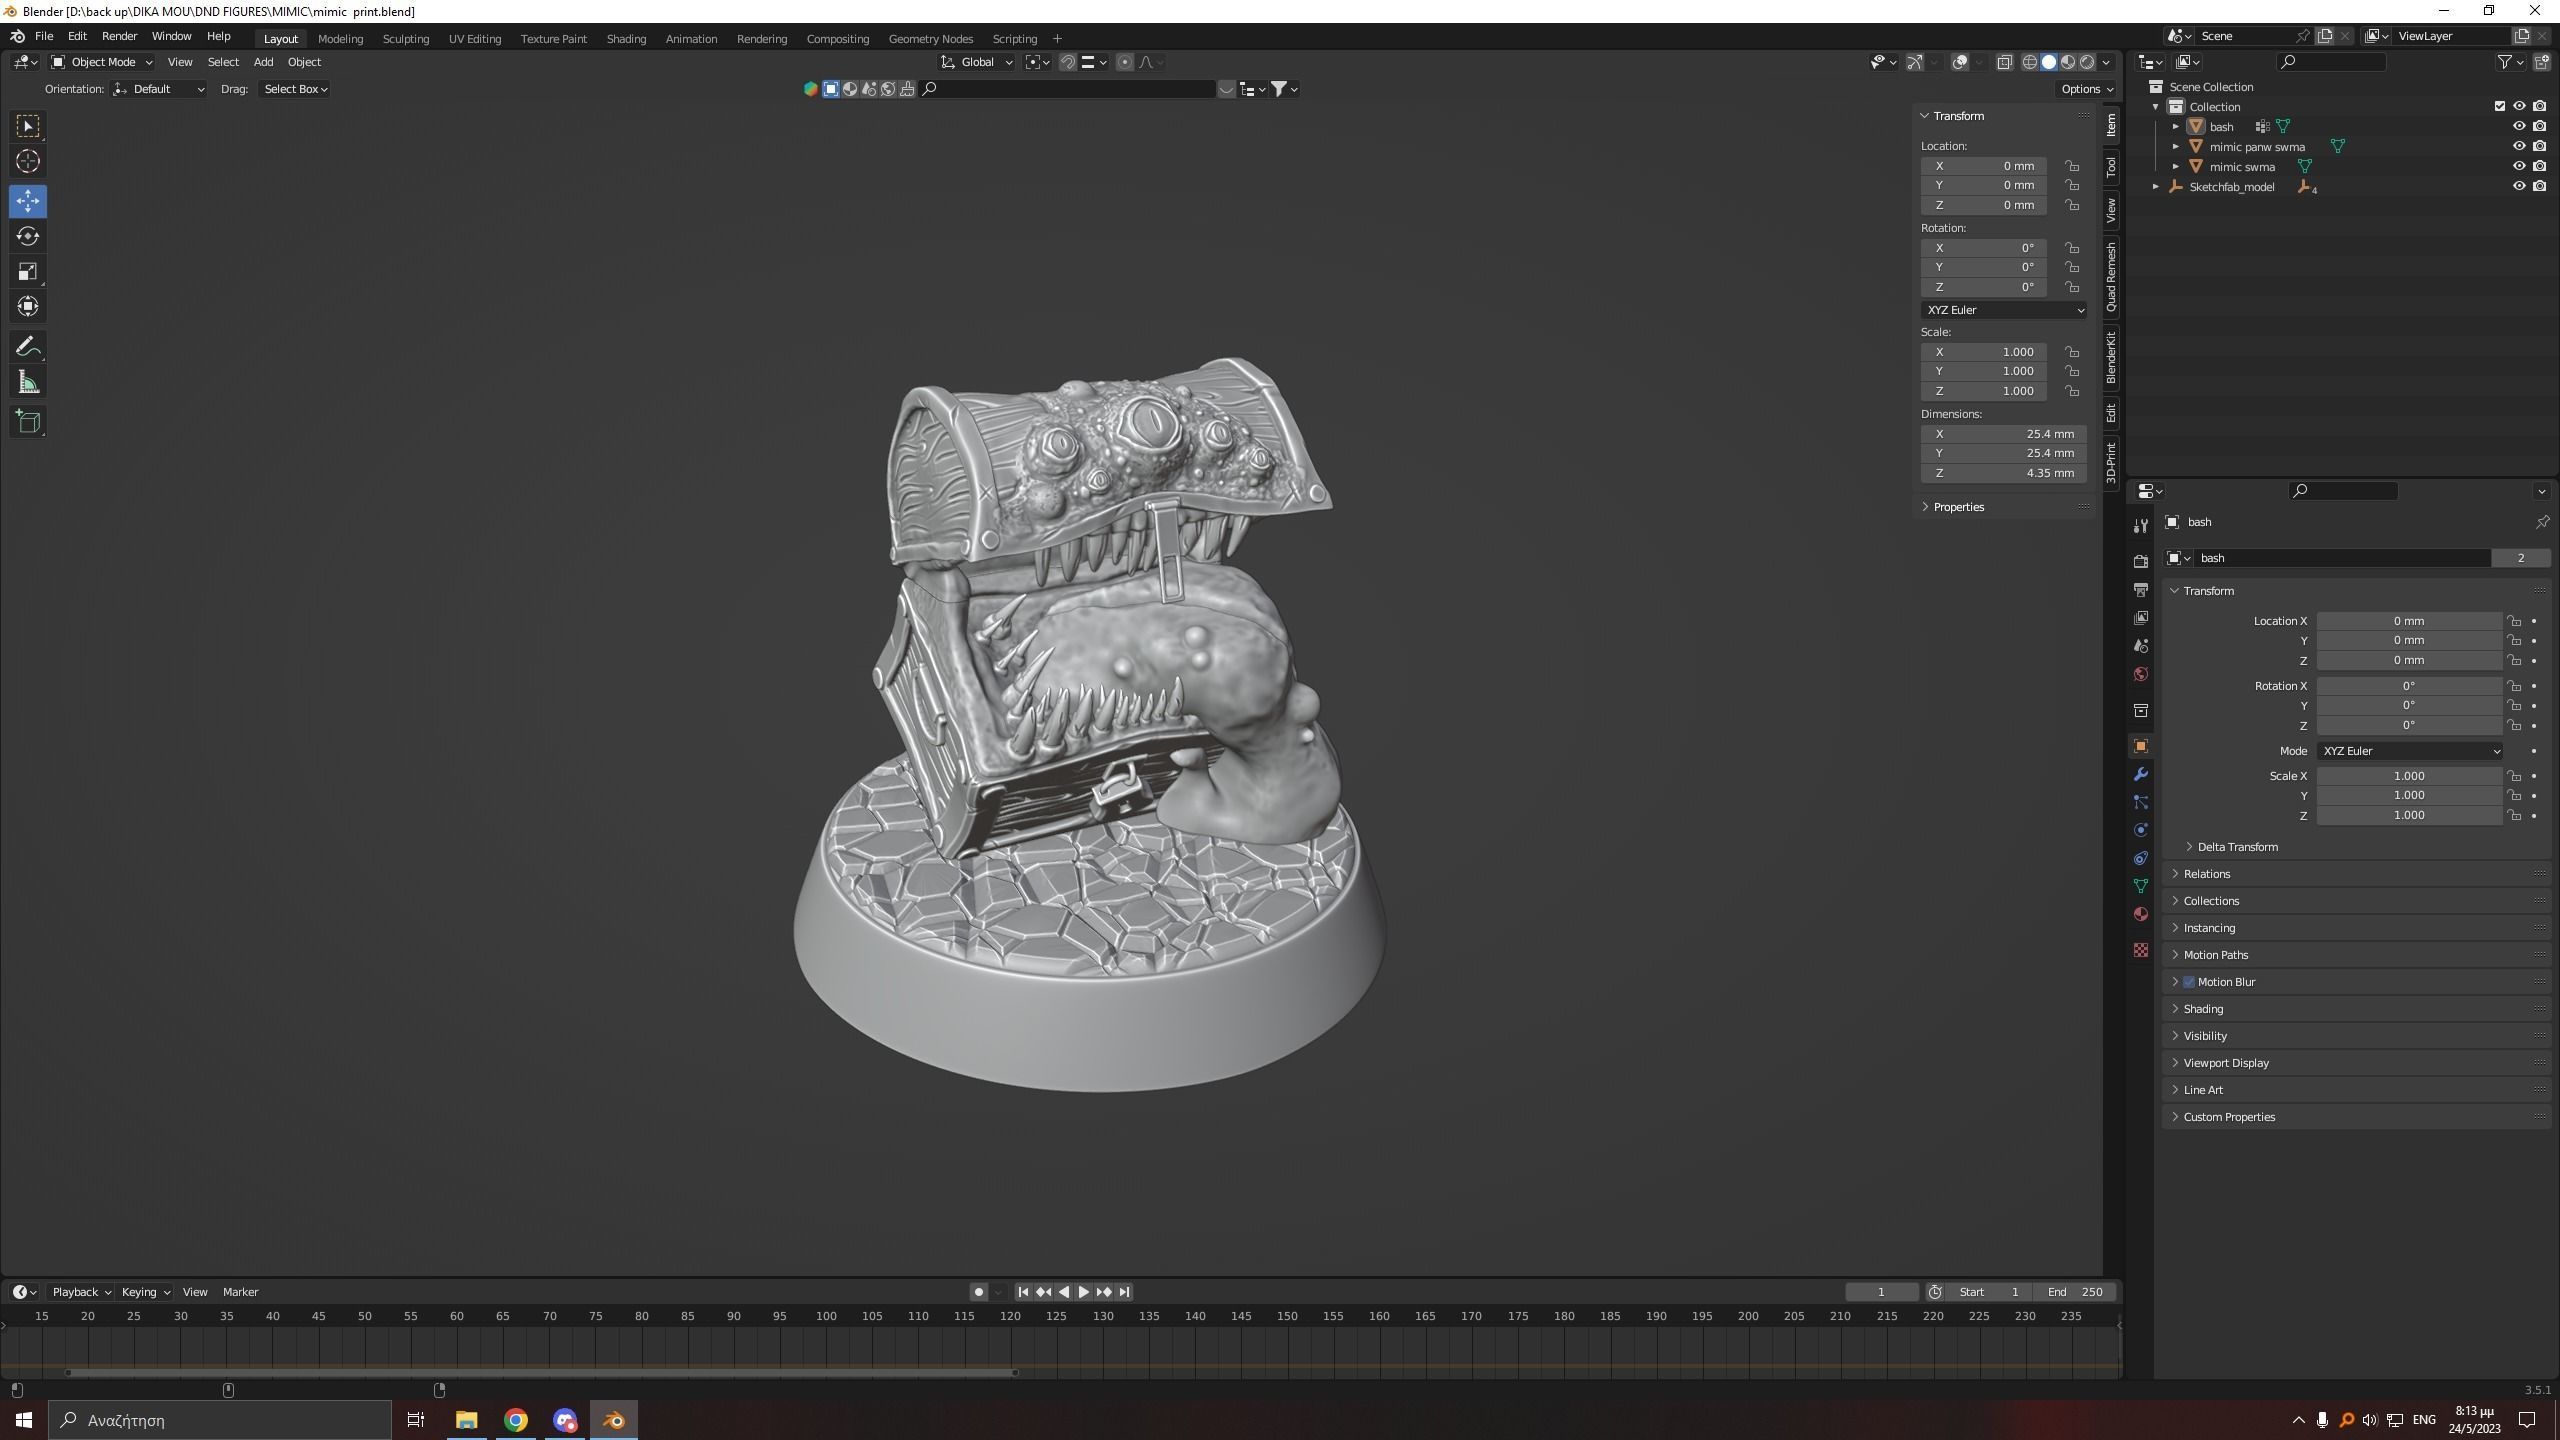Open the viewport Add menu
This screenshot has height=1440, width=2560.
pyautogui.click(x=263, y=62)
